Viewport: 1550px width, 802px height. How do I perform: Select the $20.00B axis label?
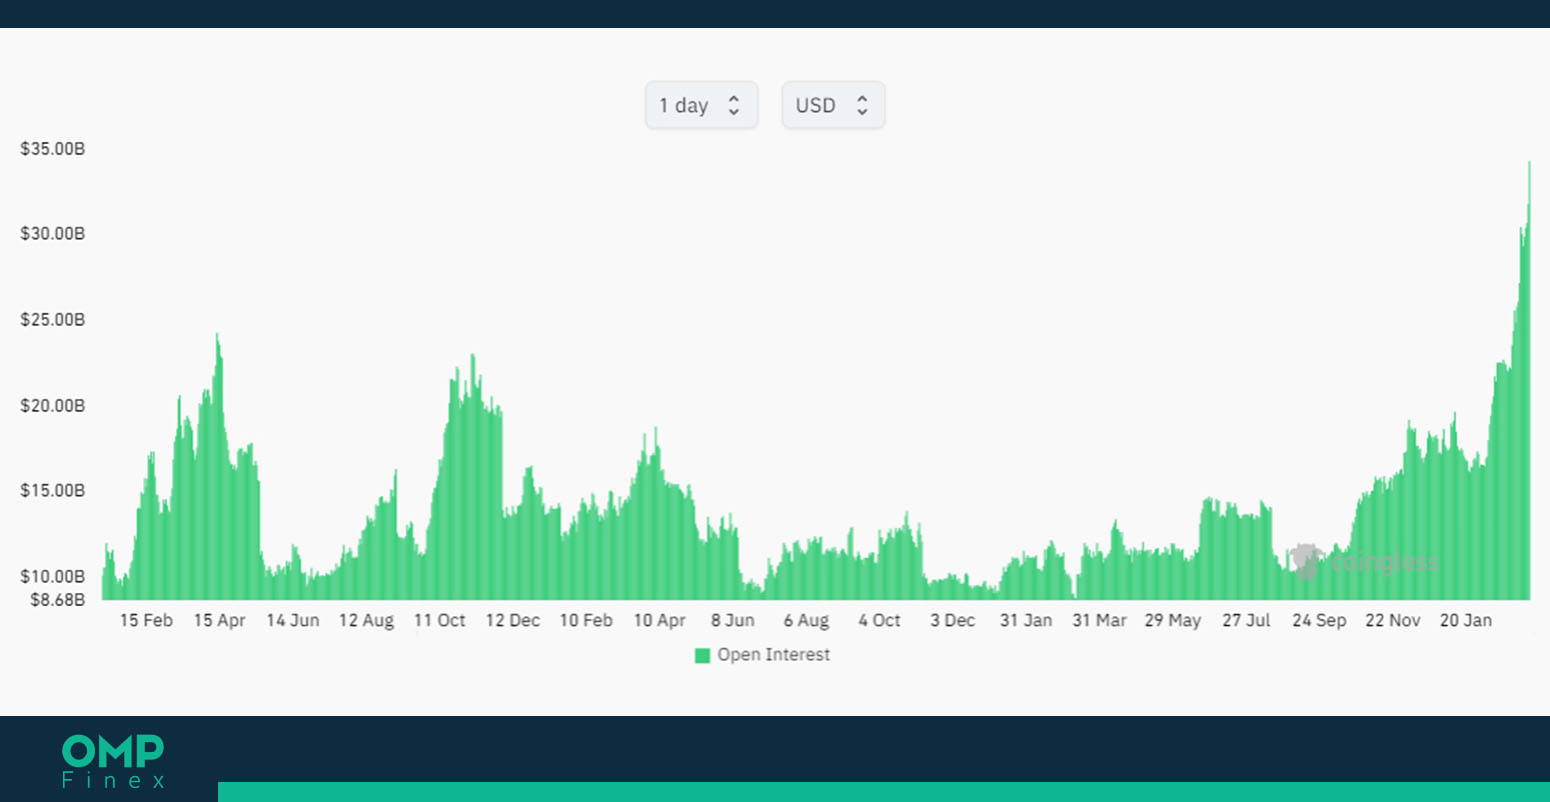click(x=53, y=406)
